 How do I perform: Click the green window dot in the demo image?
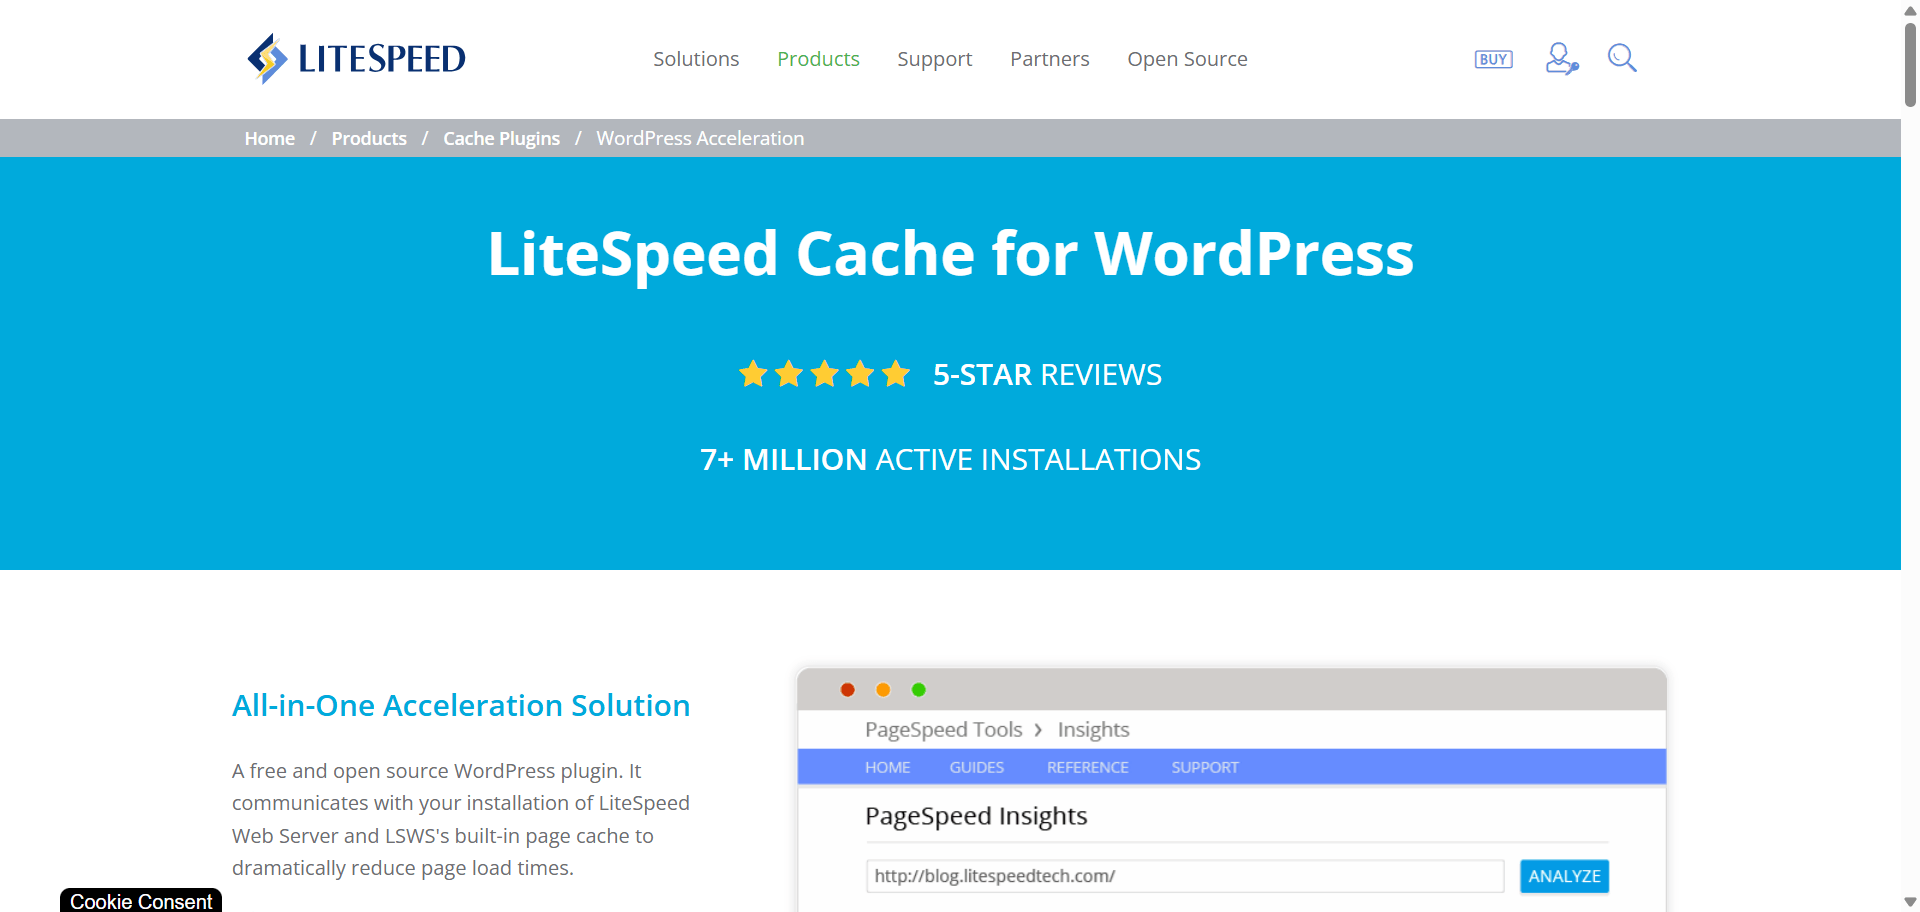coord(919,690)
